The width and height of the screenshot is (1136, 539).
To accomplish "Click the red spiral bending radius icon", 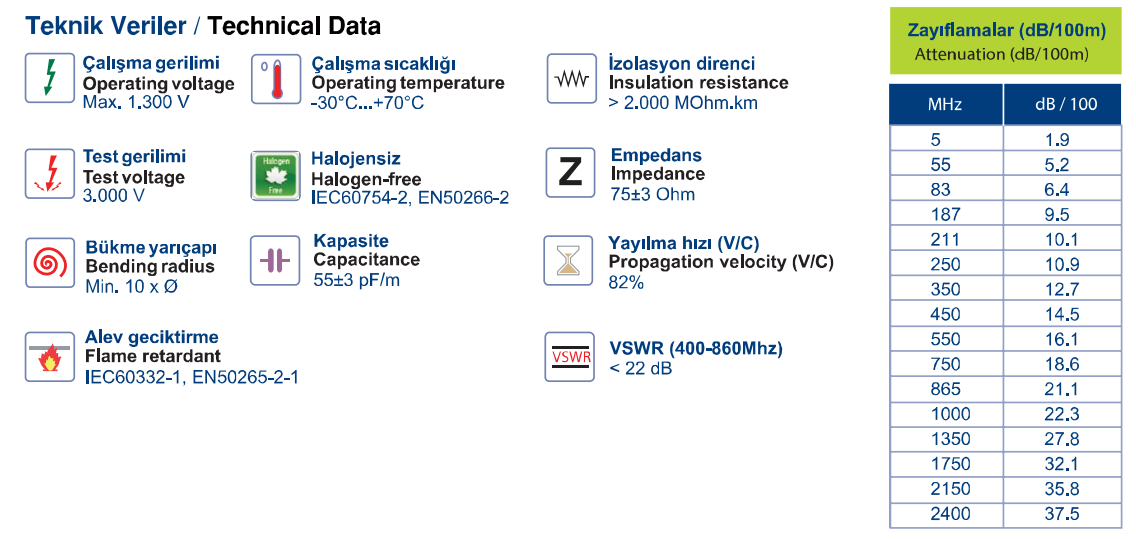I will coord(49,262).
